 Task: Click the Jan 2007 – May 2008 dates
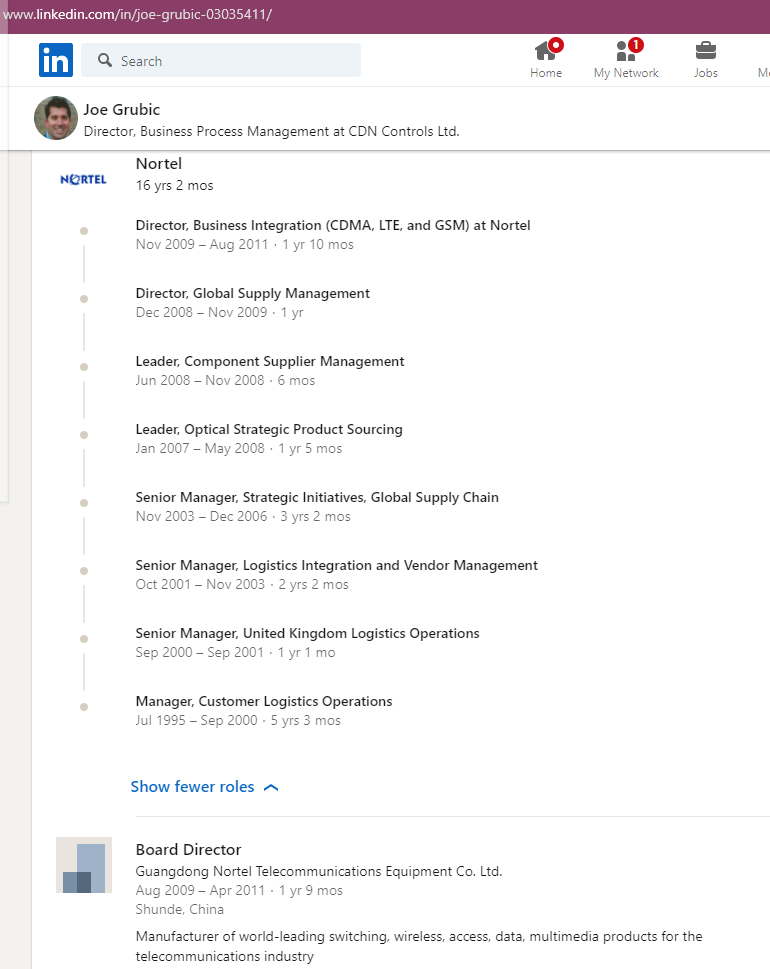coord(200,449)
